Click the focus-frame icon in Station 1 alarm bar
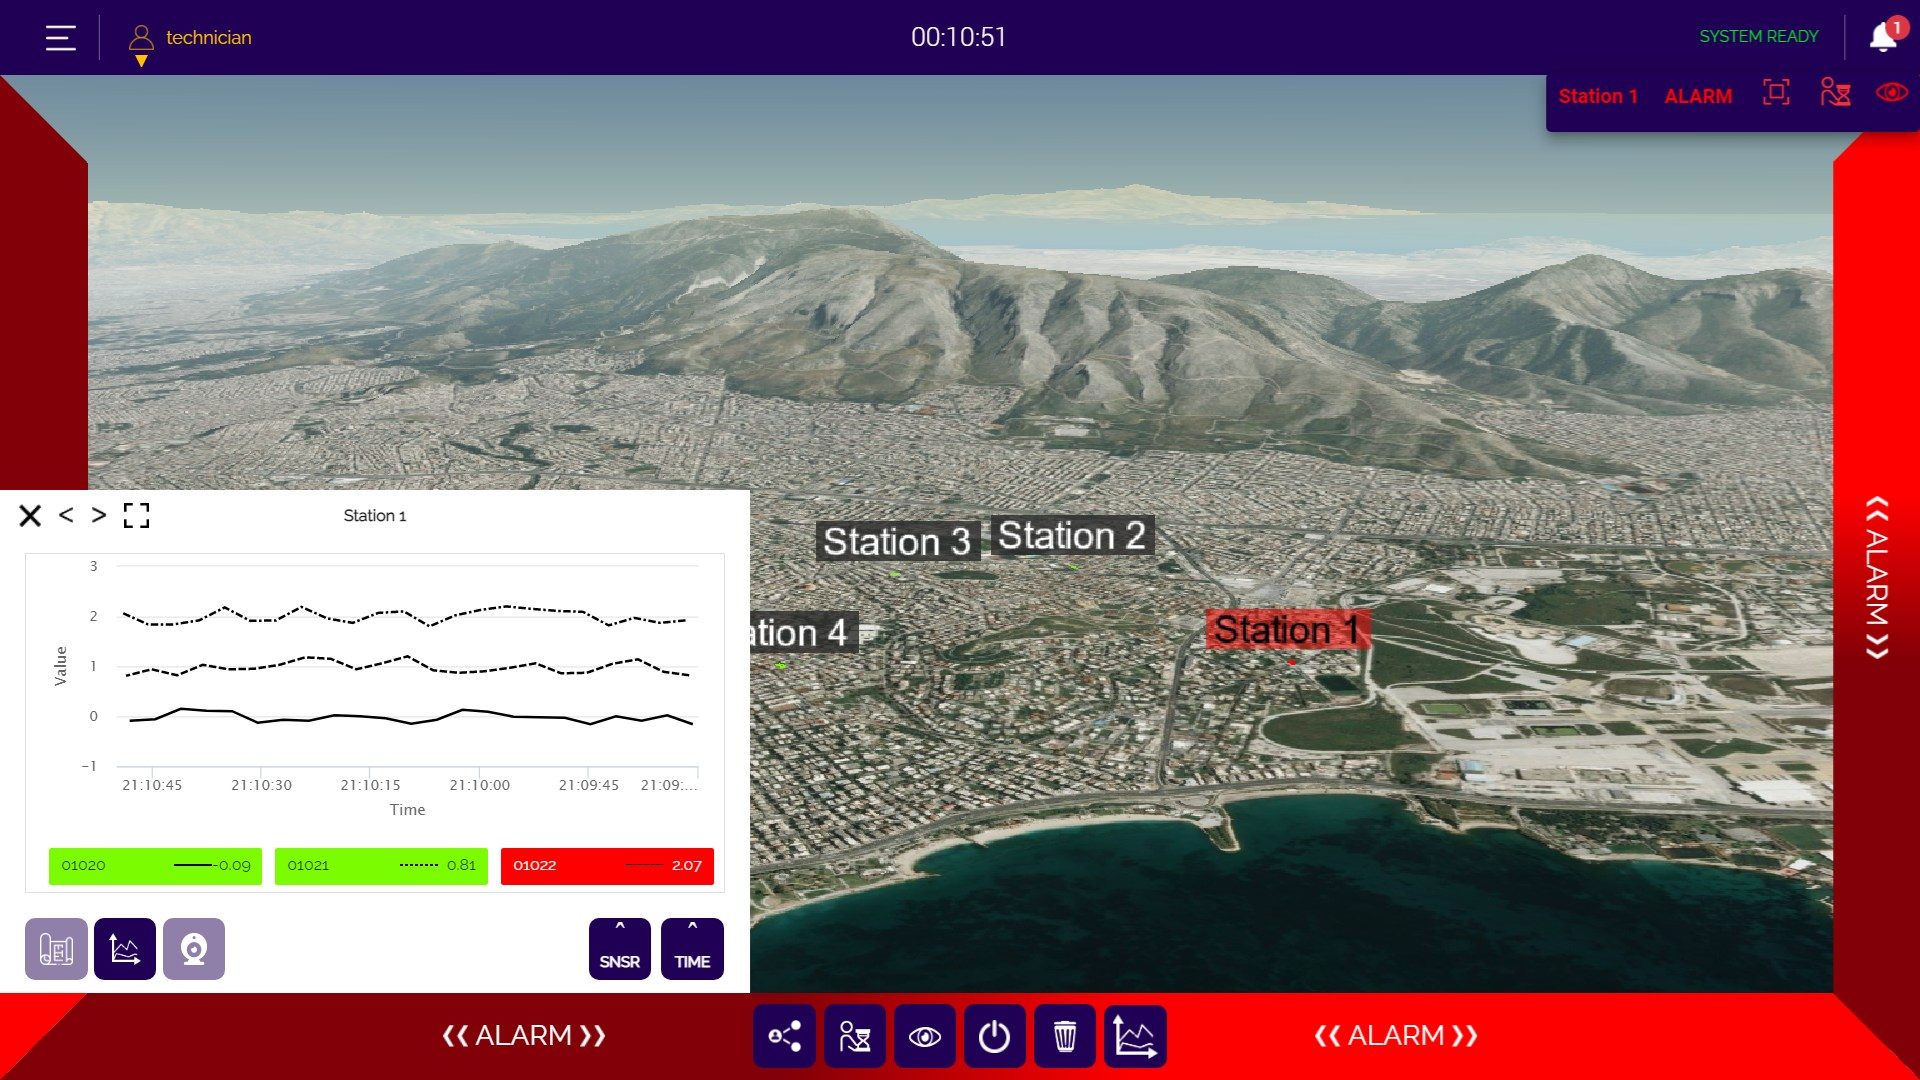The height and width of the screenshot is (1080, 1920). click(x=1776, y=93)
